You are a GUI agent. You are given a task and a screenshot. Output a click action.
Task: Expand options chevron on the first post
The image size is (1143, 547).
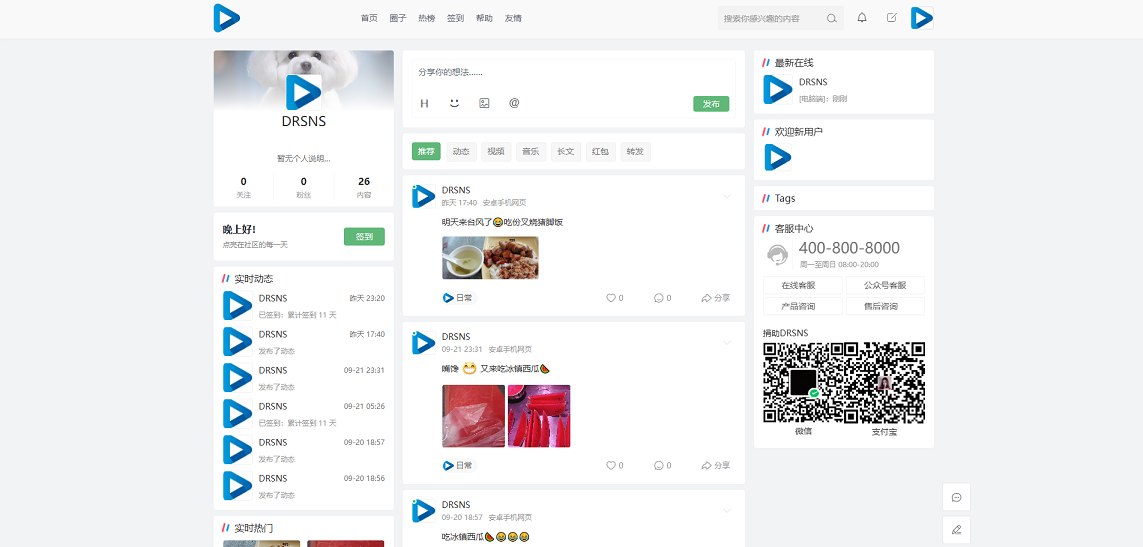pos(727,196)
